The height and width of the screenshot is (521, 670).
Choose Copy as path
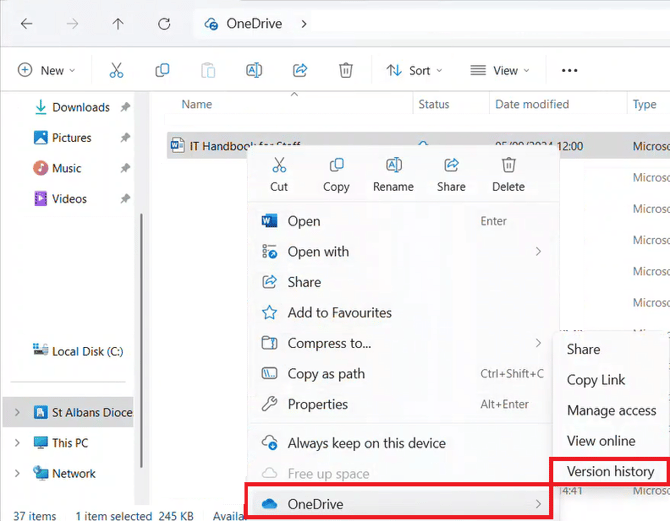[x=326, y=374]
